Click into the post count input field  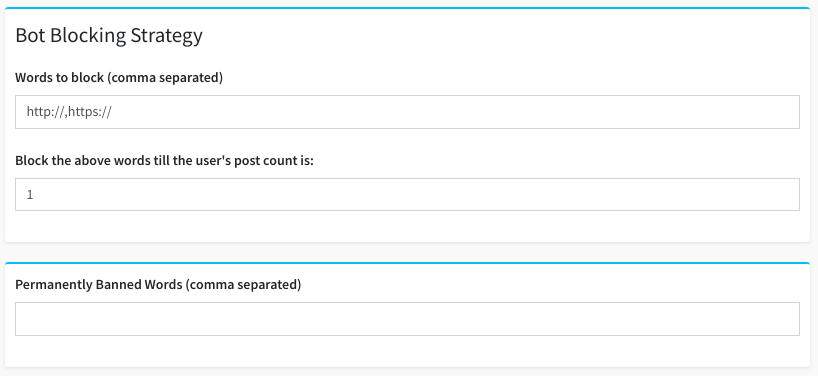[x=407, y=195]
